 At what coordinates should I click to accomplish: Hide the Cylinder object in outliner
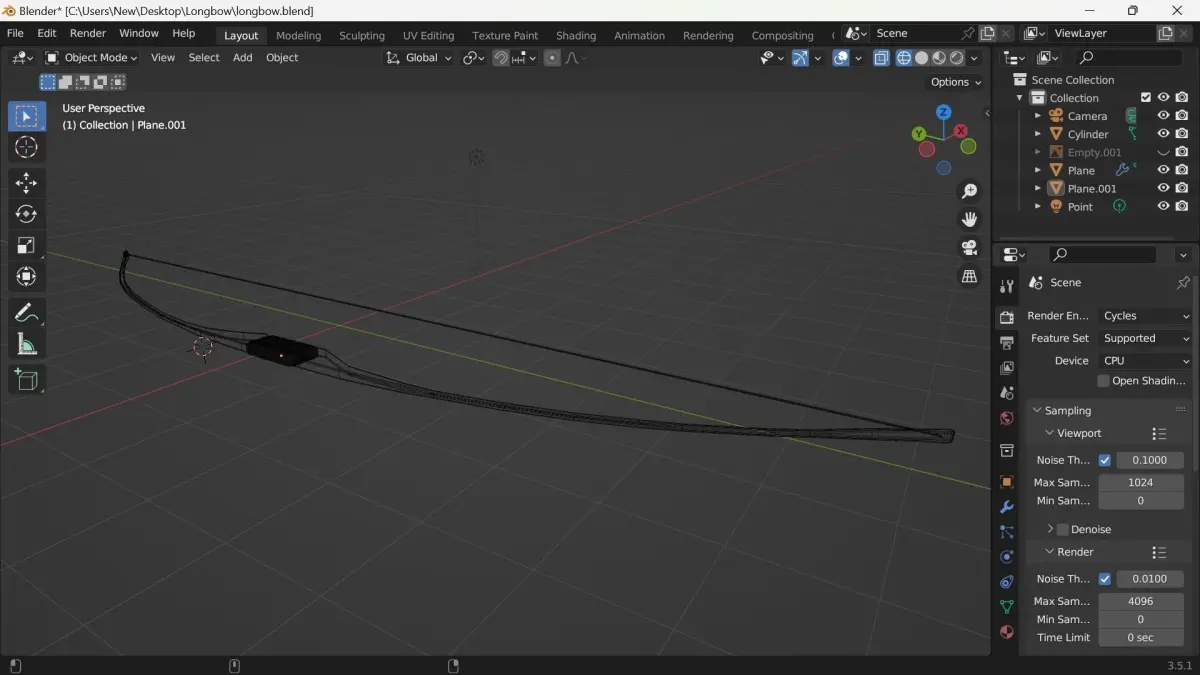pos(1163,134)
